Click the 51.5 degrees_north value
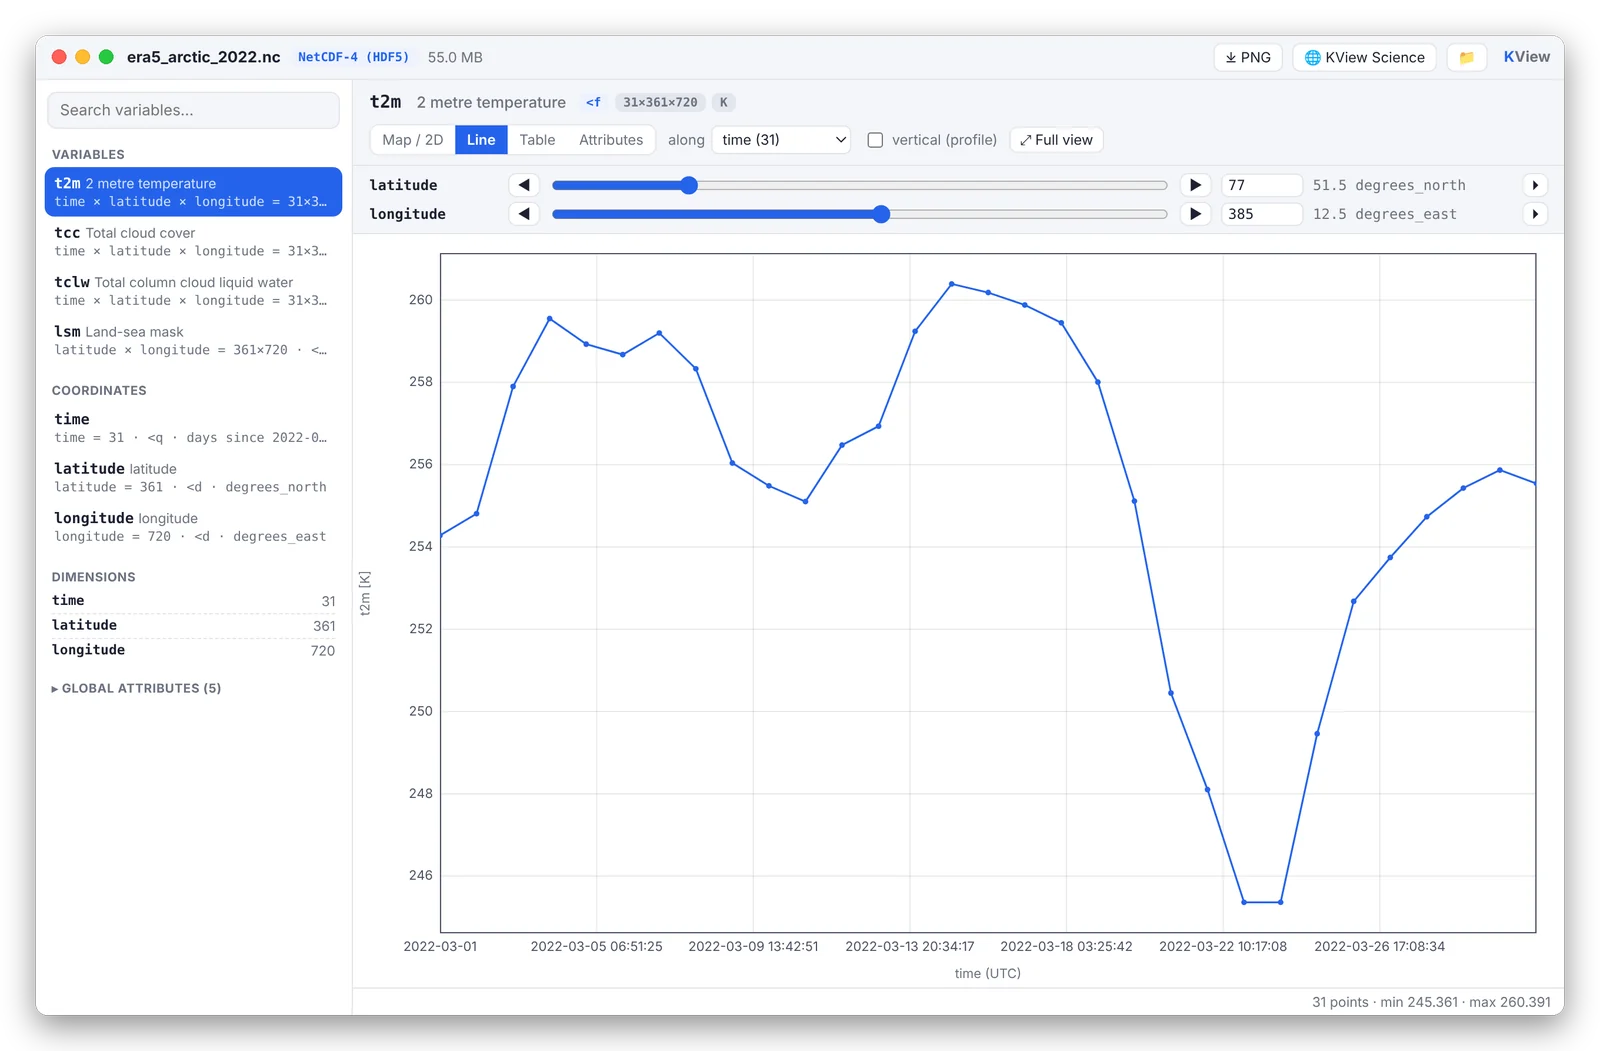 (x=1389, y=185)
